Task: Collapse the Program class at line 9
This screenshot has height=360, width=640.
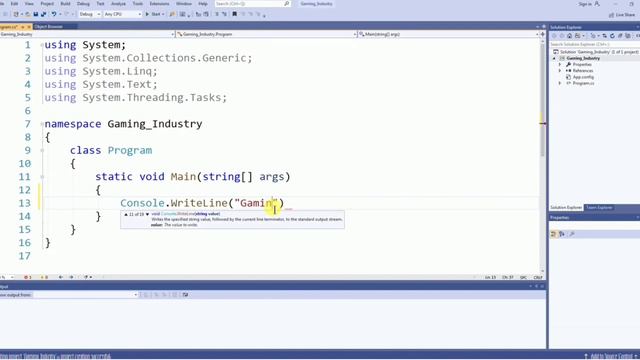Action: click(x=42, y=150)
